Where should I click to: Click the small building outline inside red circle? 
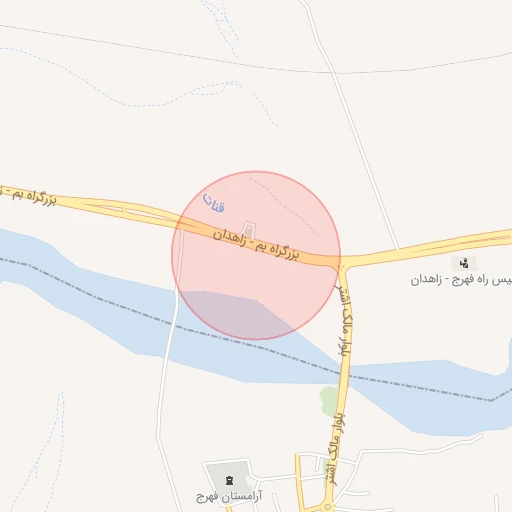248,230
